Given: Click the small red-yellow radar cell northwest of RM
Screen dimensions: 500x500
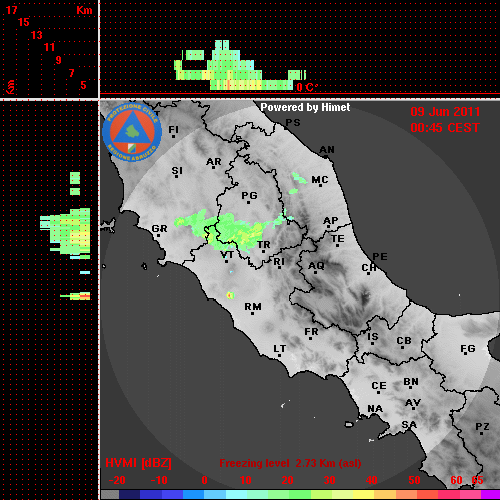Looking at the screenshot, I should (x=230, y=295).
